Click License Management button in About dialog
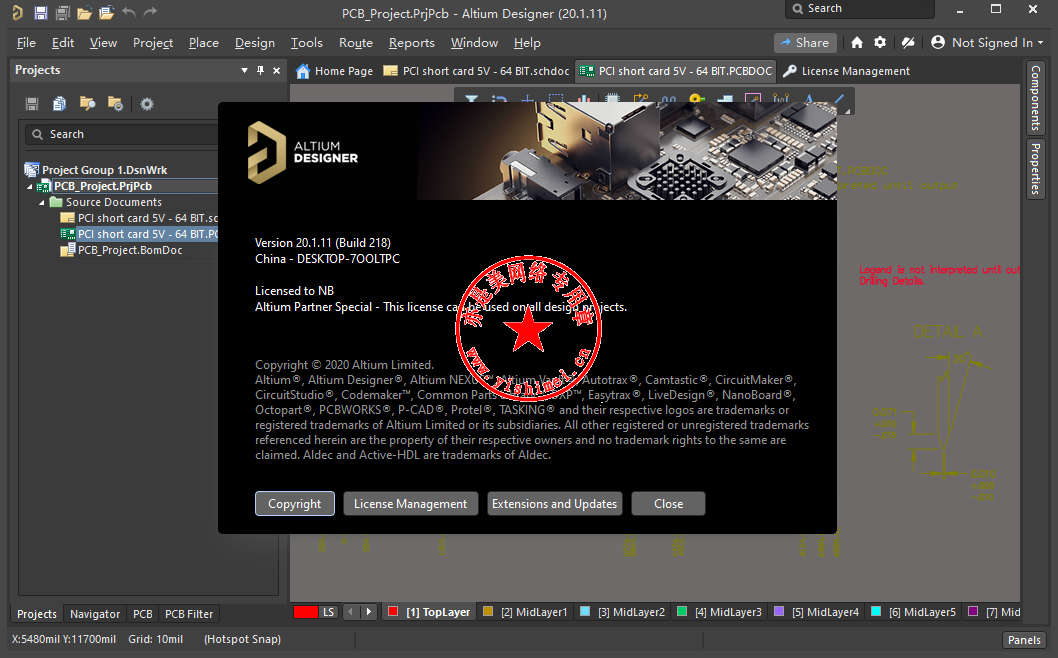Viewport: 1058px width, 658px height. pos(410,503)
